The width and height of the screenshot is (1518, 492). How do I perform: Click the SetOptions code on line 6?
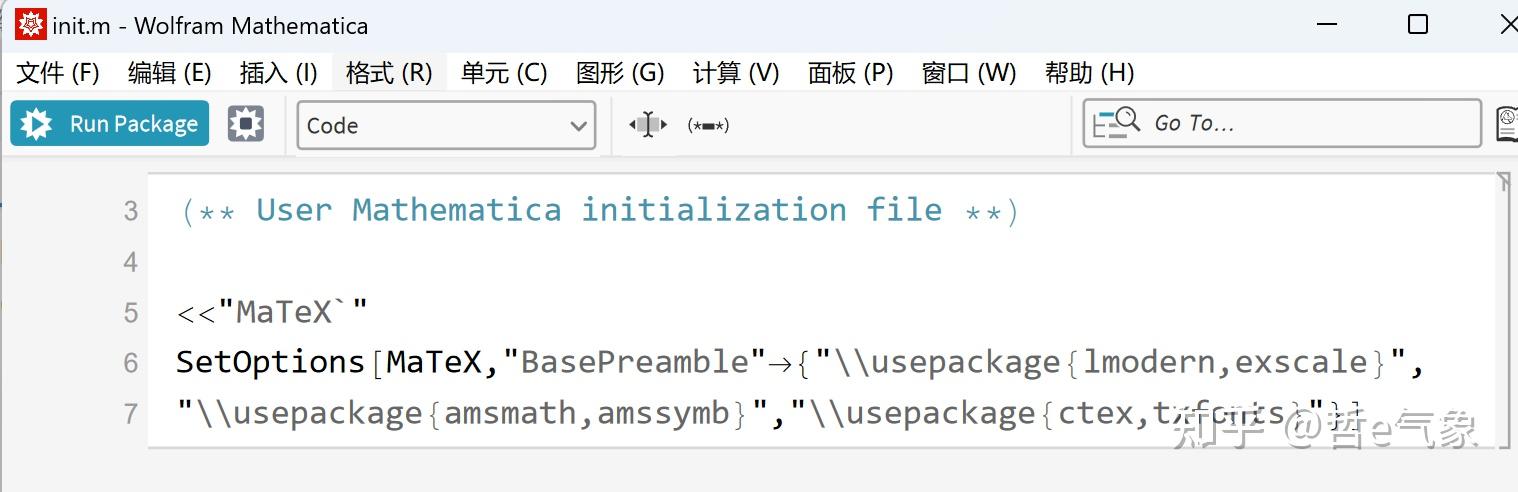271,362
